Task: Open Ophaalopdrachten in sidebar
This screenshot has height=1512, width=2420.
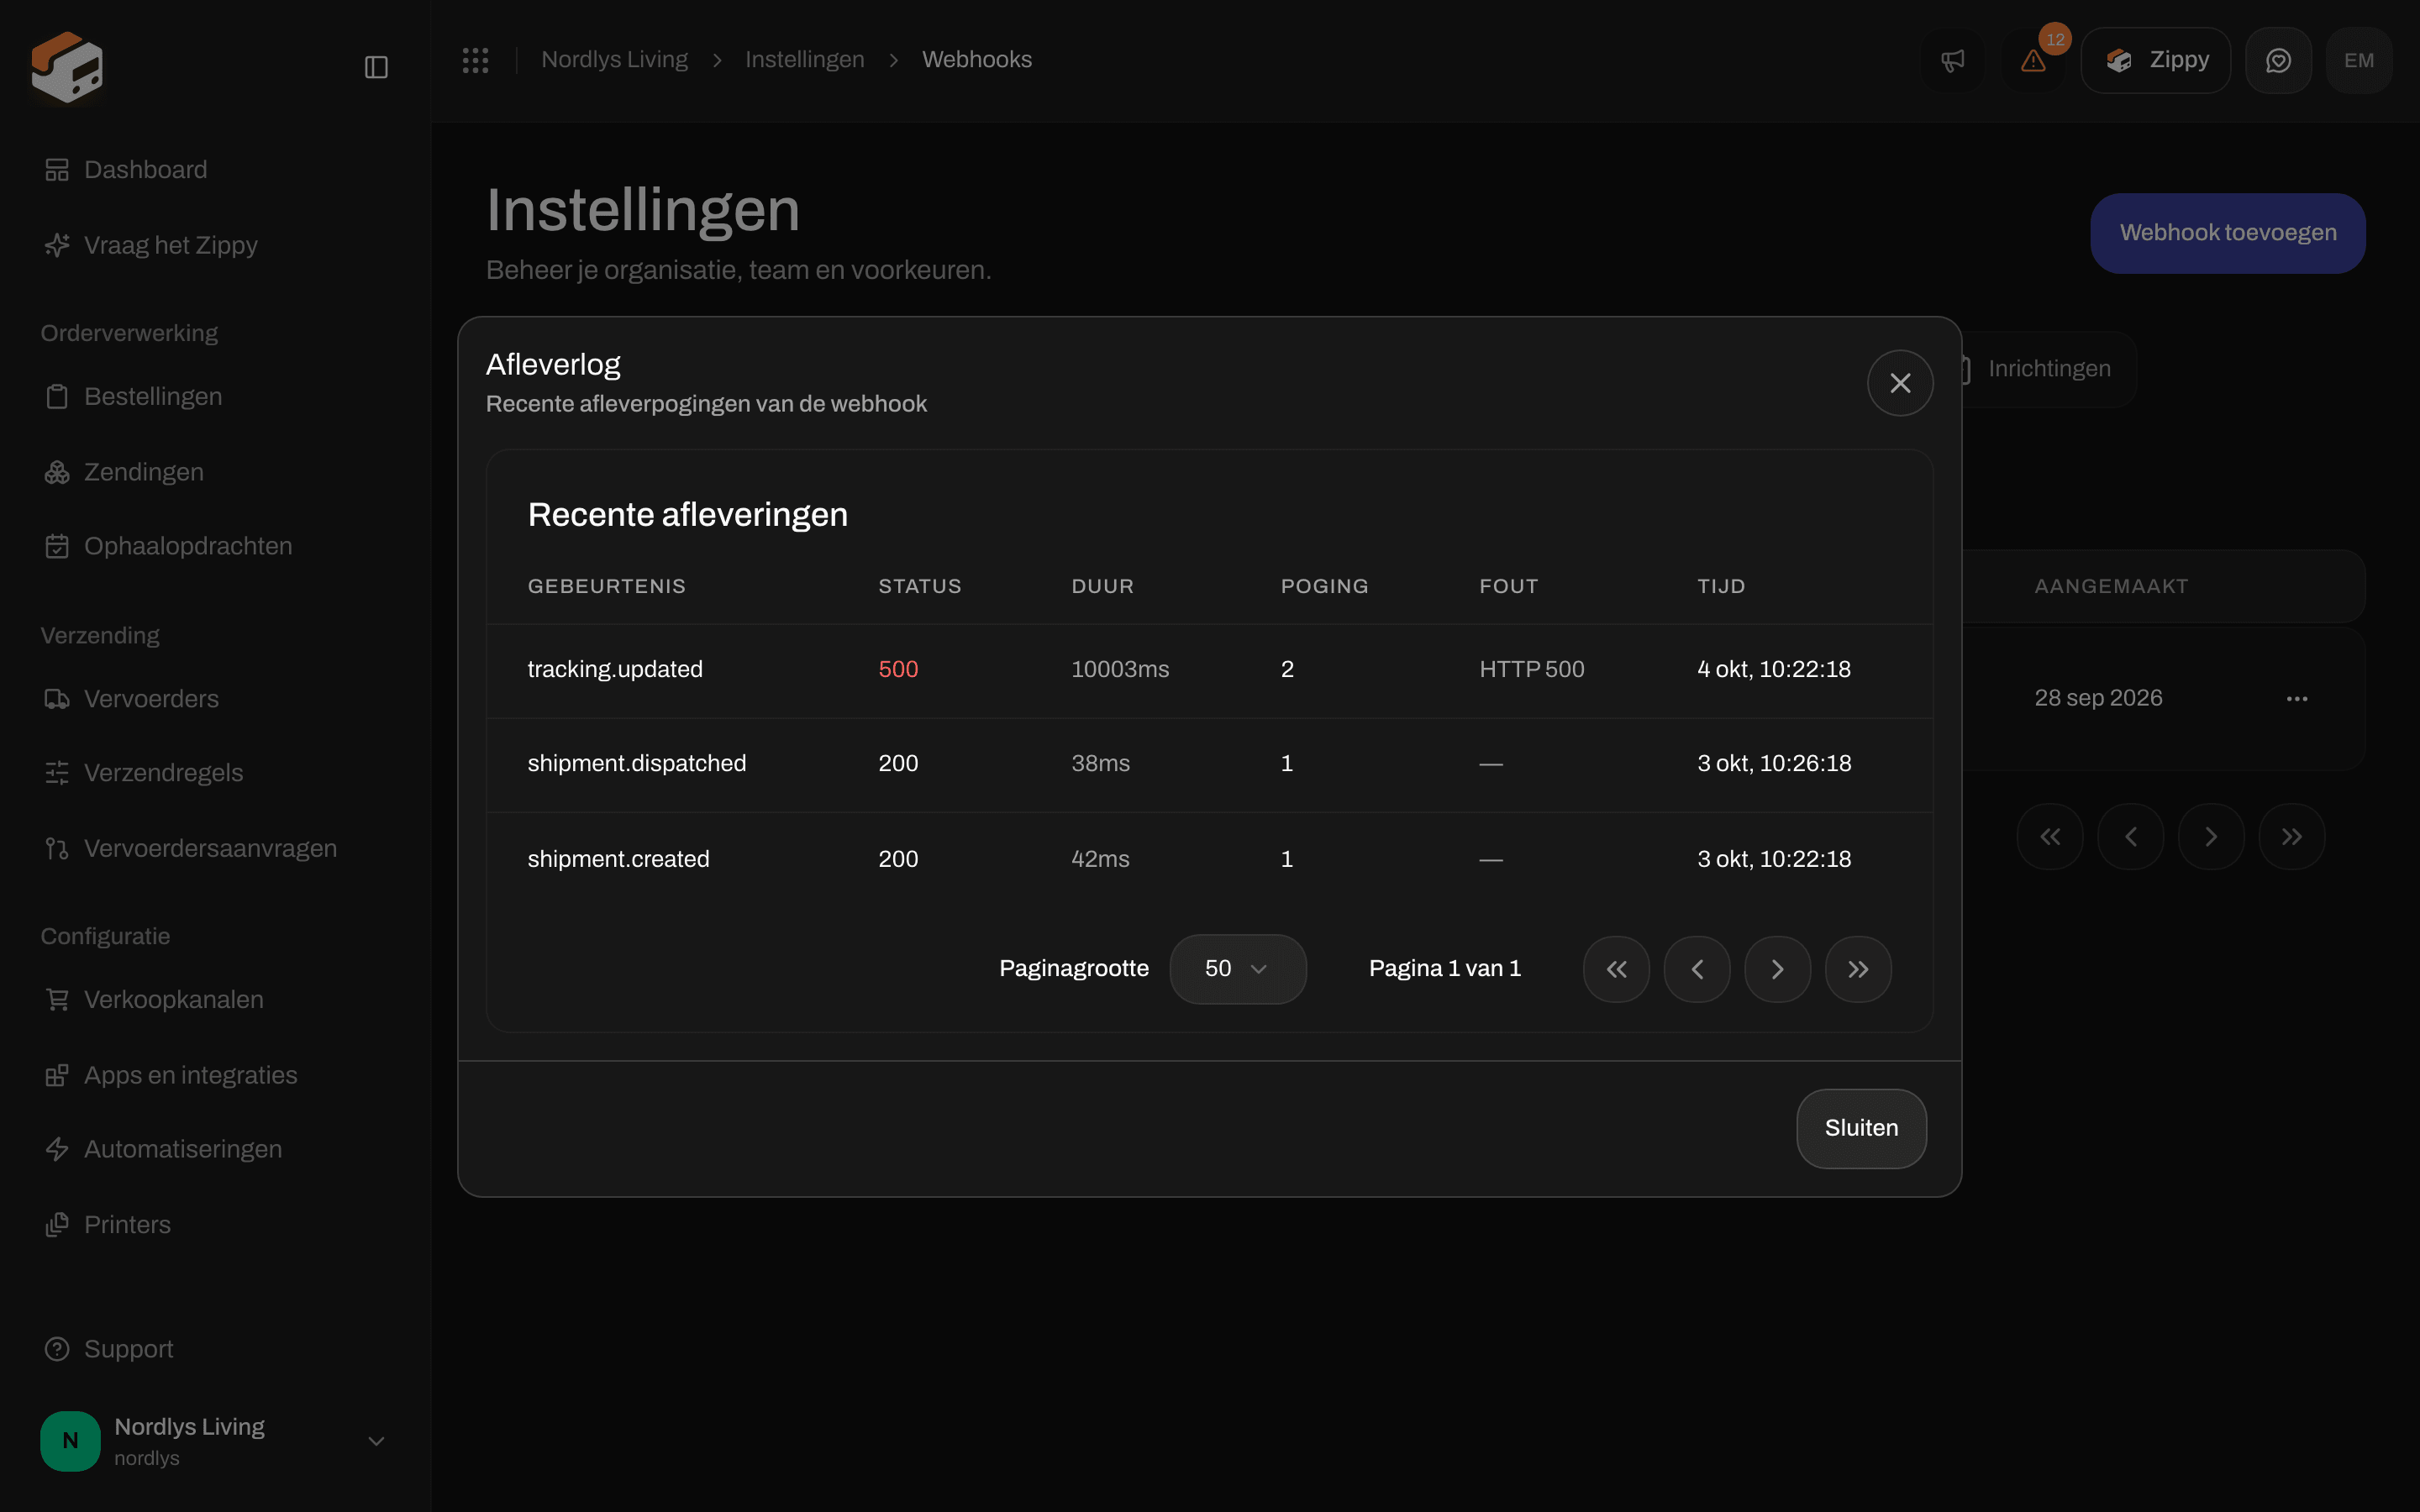Action: coord(168,546)
